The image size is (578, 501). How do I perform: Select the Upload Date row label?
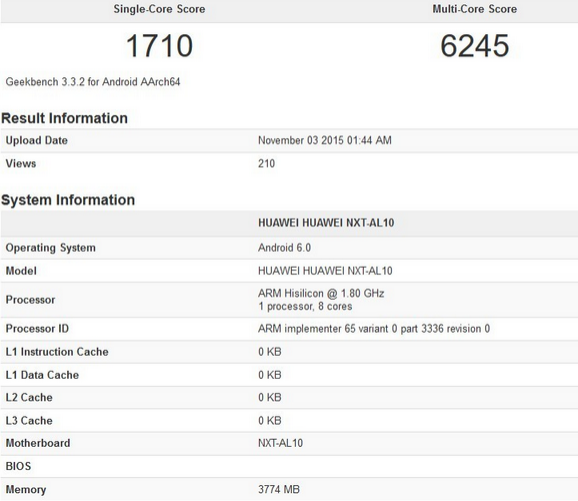(36, 140)
